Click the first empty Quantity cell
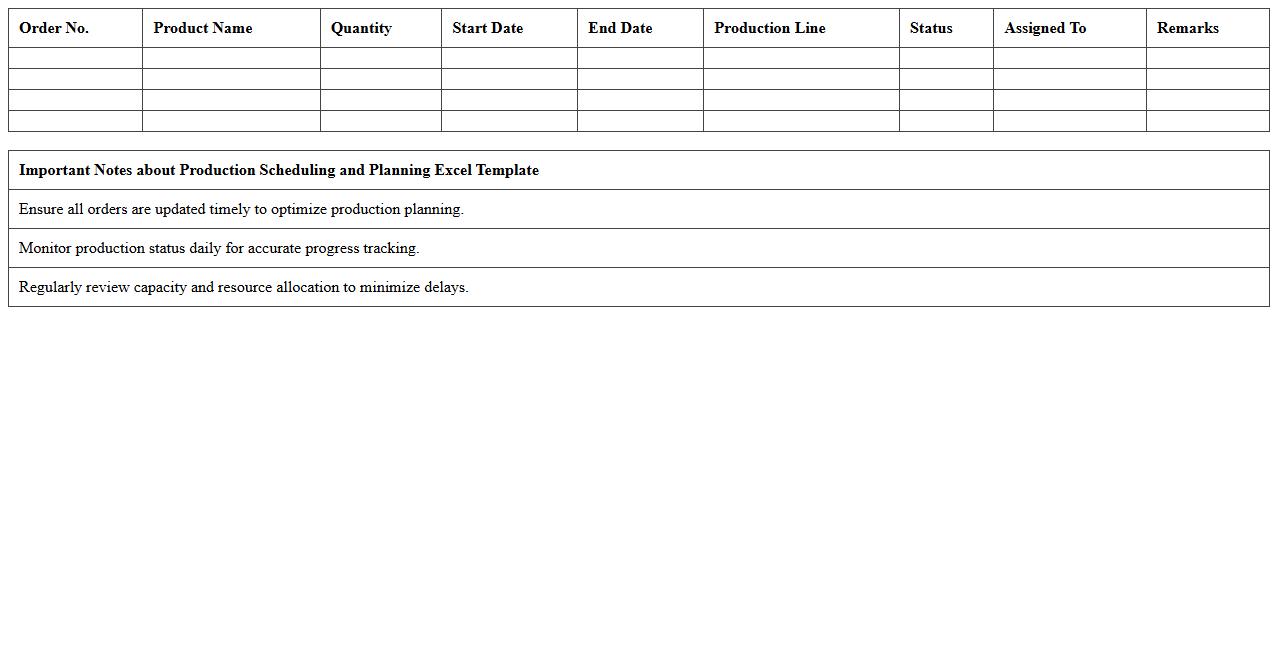1278x650 pixels. pyautogui.click(x=380, y=57)
